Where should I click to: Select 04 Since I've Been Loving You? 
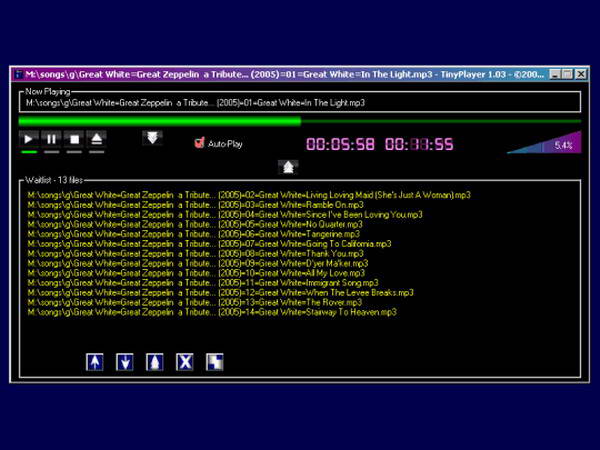point(225,215)
